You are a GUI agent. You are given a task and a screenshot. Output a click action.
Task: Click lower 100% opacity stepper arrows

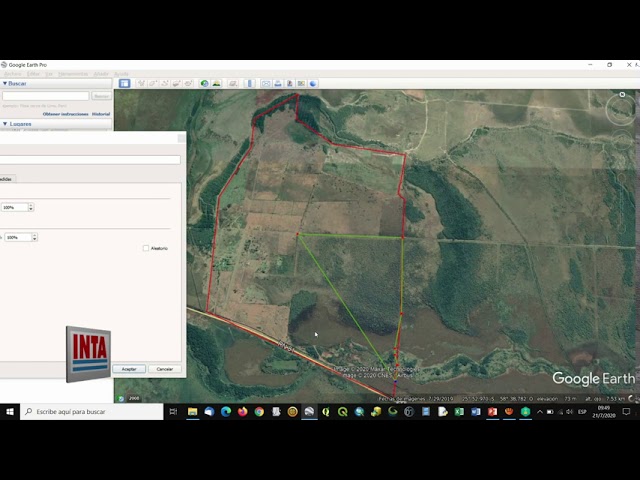35,237
